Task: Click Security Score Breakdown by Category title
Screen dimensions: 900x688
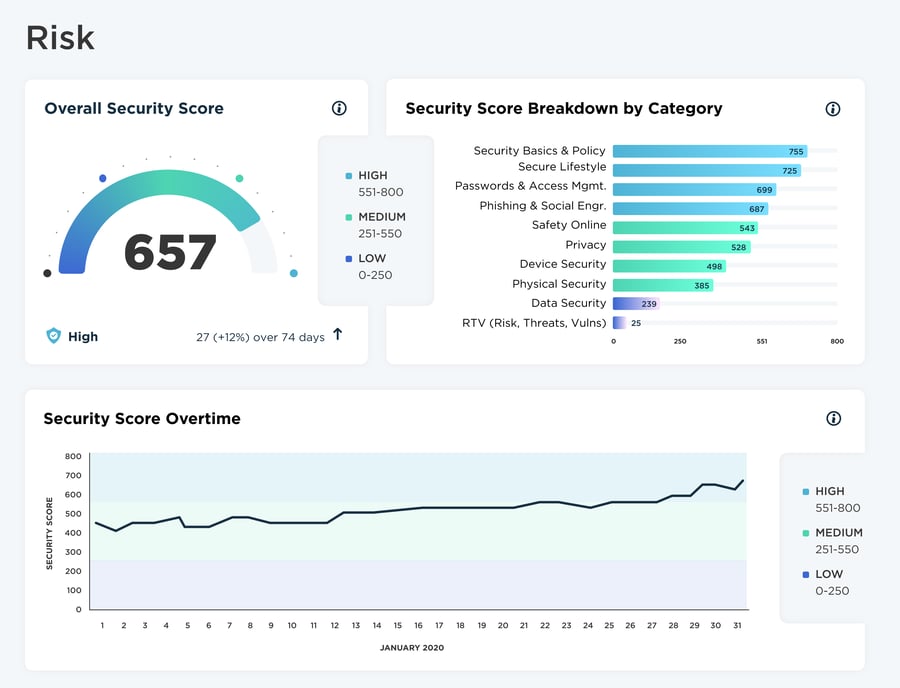Action: coord(564,108)
